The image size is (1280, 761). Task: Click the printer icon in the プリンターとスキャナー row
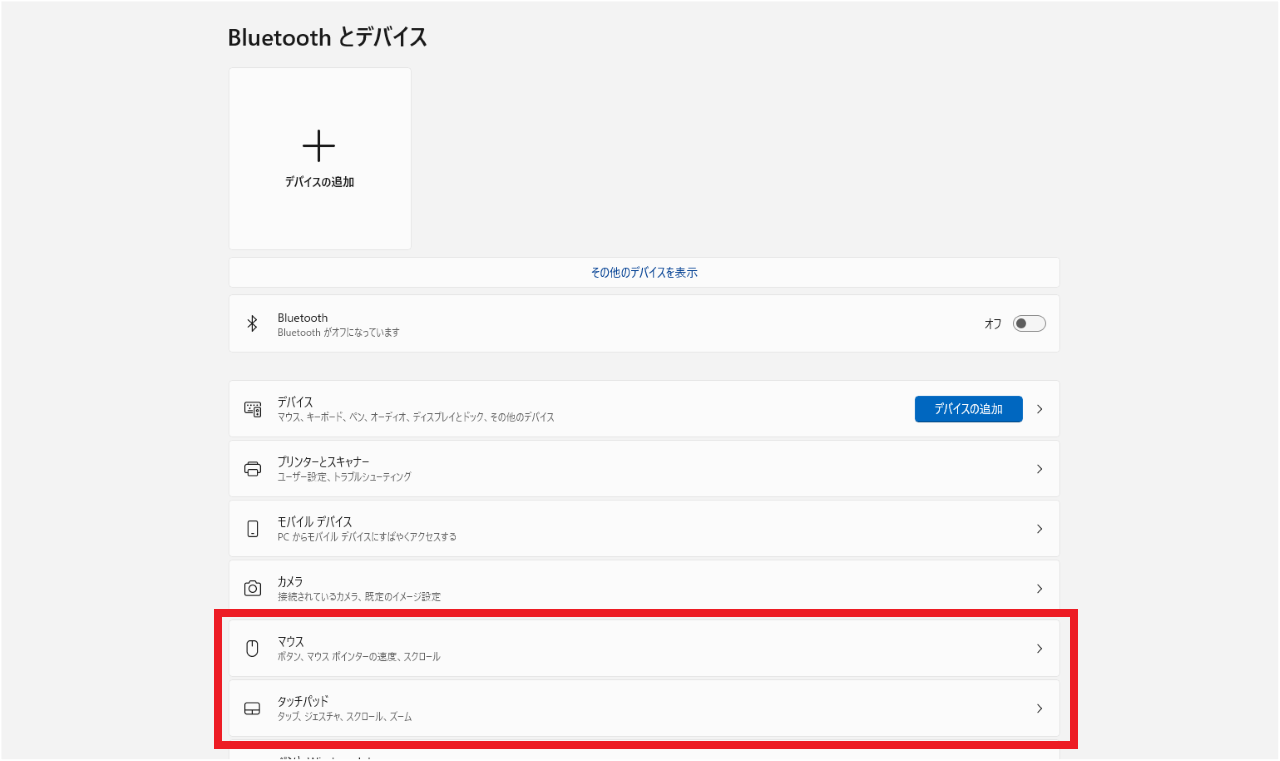[252, 469]
